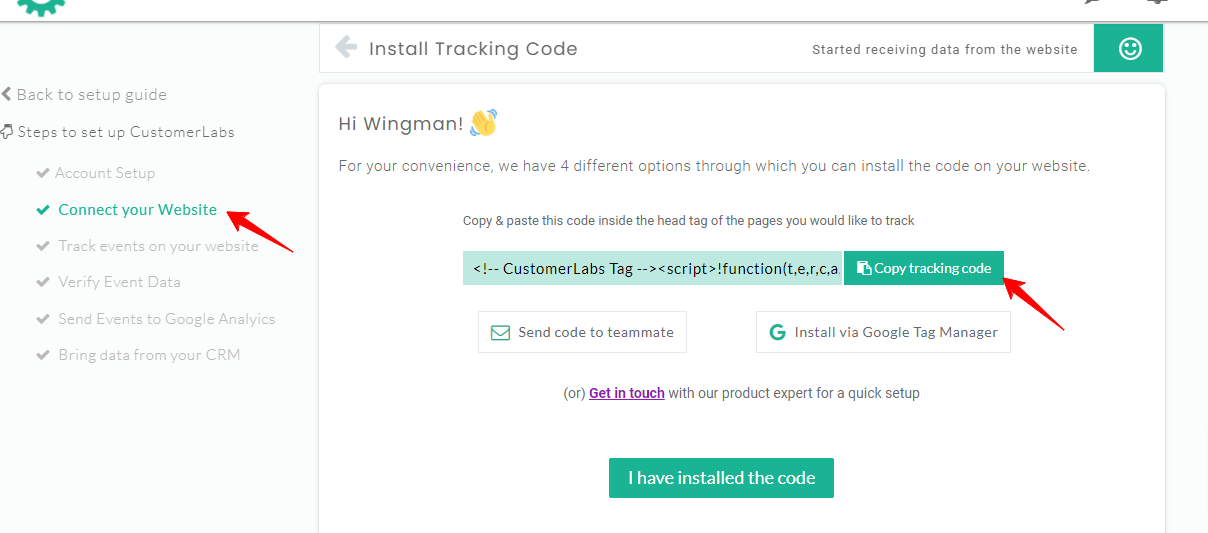
Task: Click the clipboard icon in Copy tracking code
Action: click(864, 268)
